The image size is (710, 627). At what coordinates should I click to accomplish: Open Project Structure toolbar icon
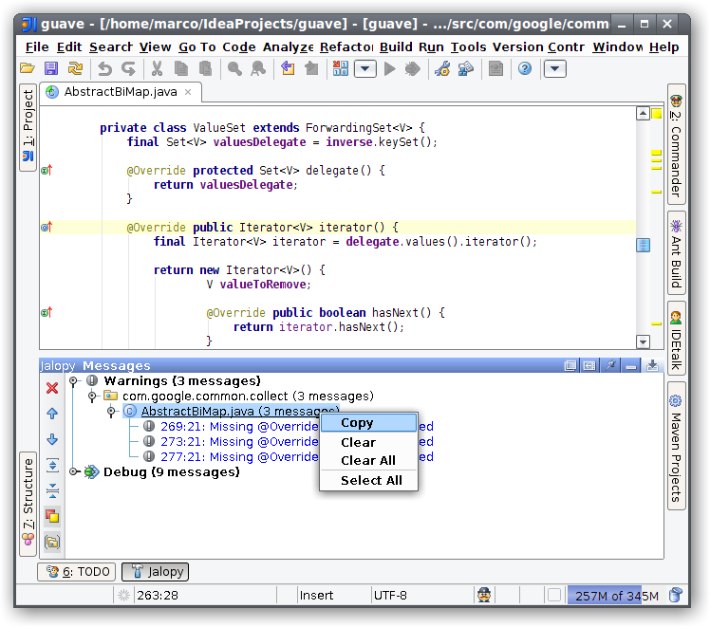coord(465,69)
